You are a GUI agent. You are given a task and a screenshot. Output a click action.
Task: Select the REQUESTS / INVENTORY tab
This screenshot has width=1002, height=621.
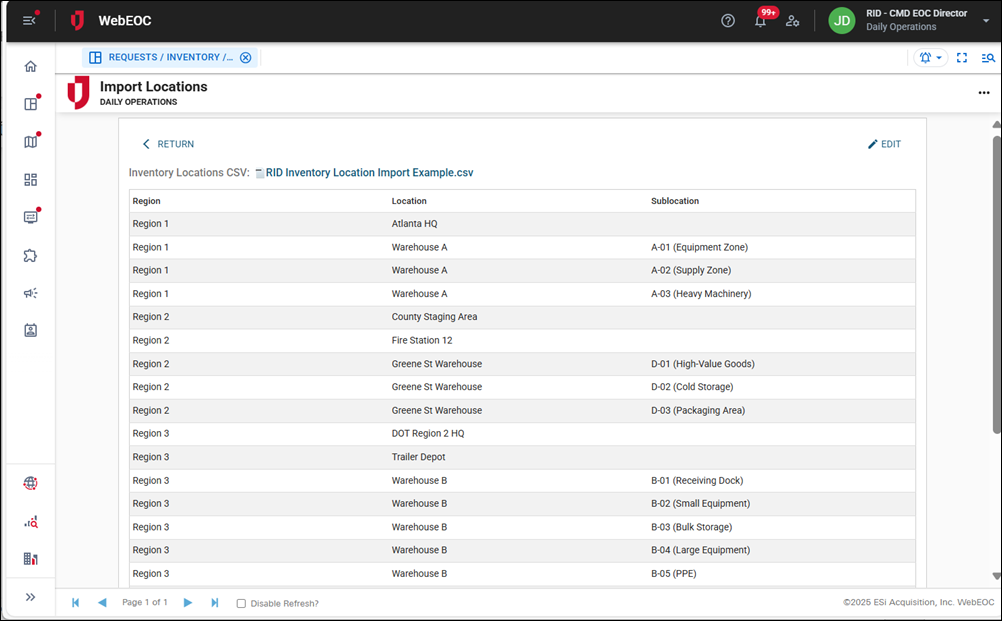pyautogui.click(x=167, y=57)
